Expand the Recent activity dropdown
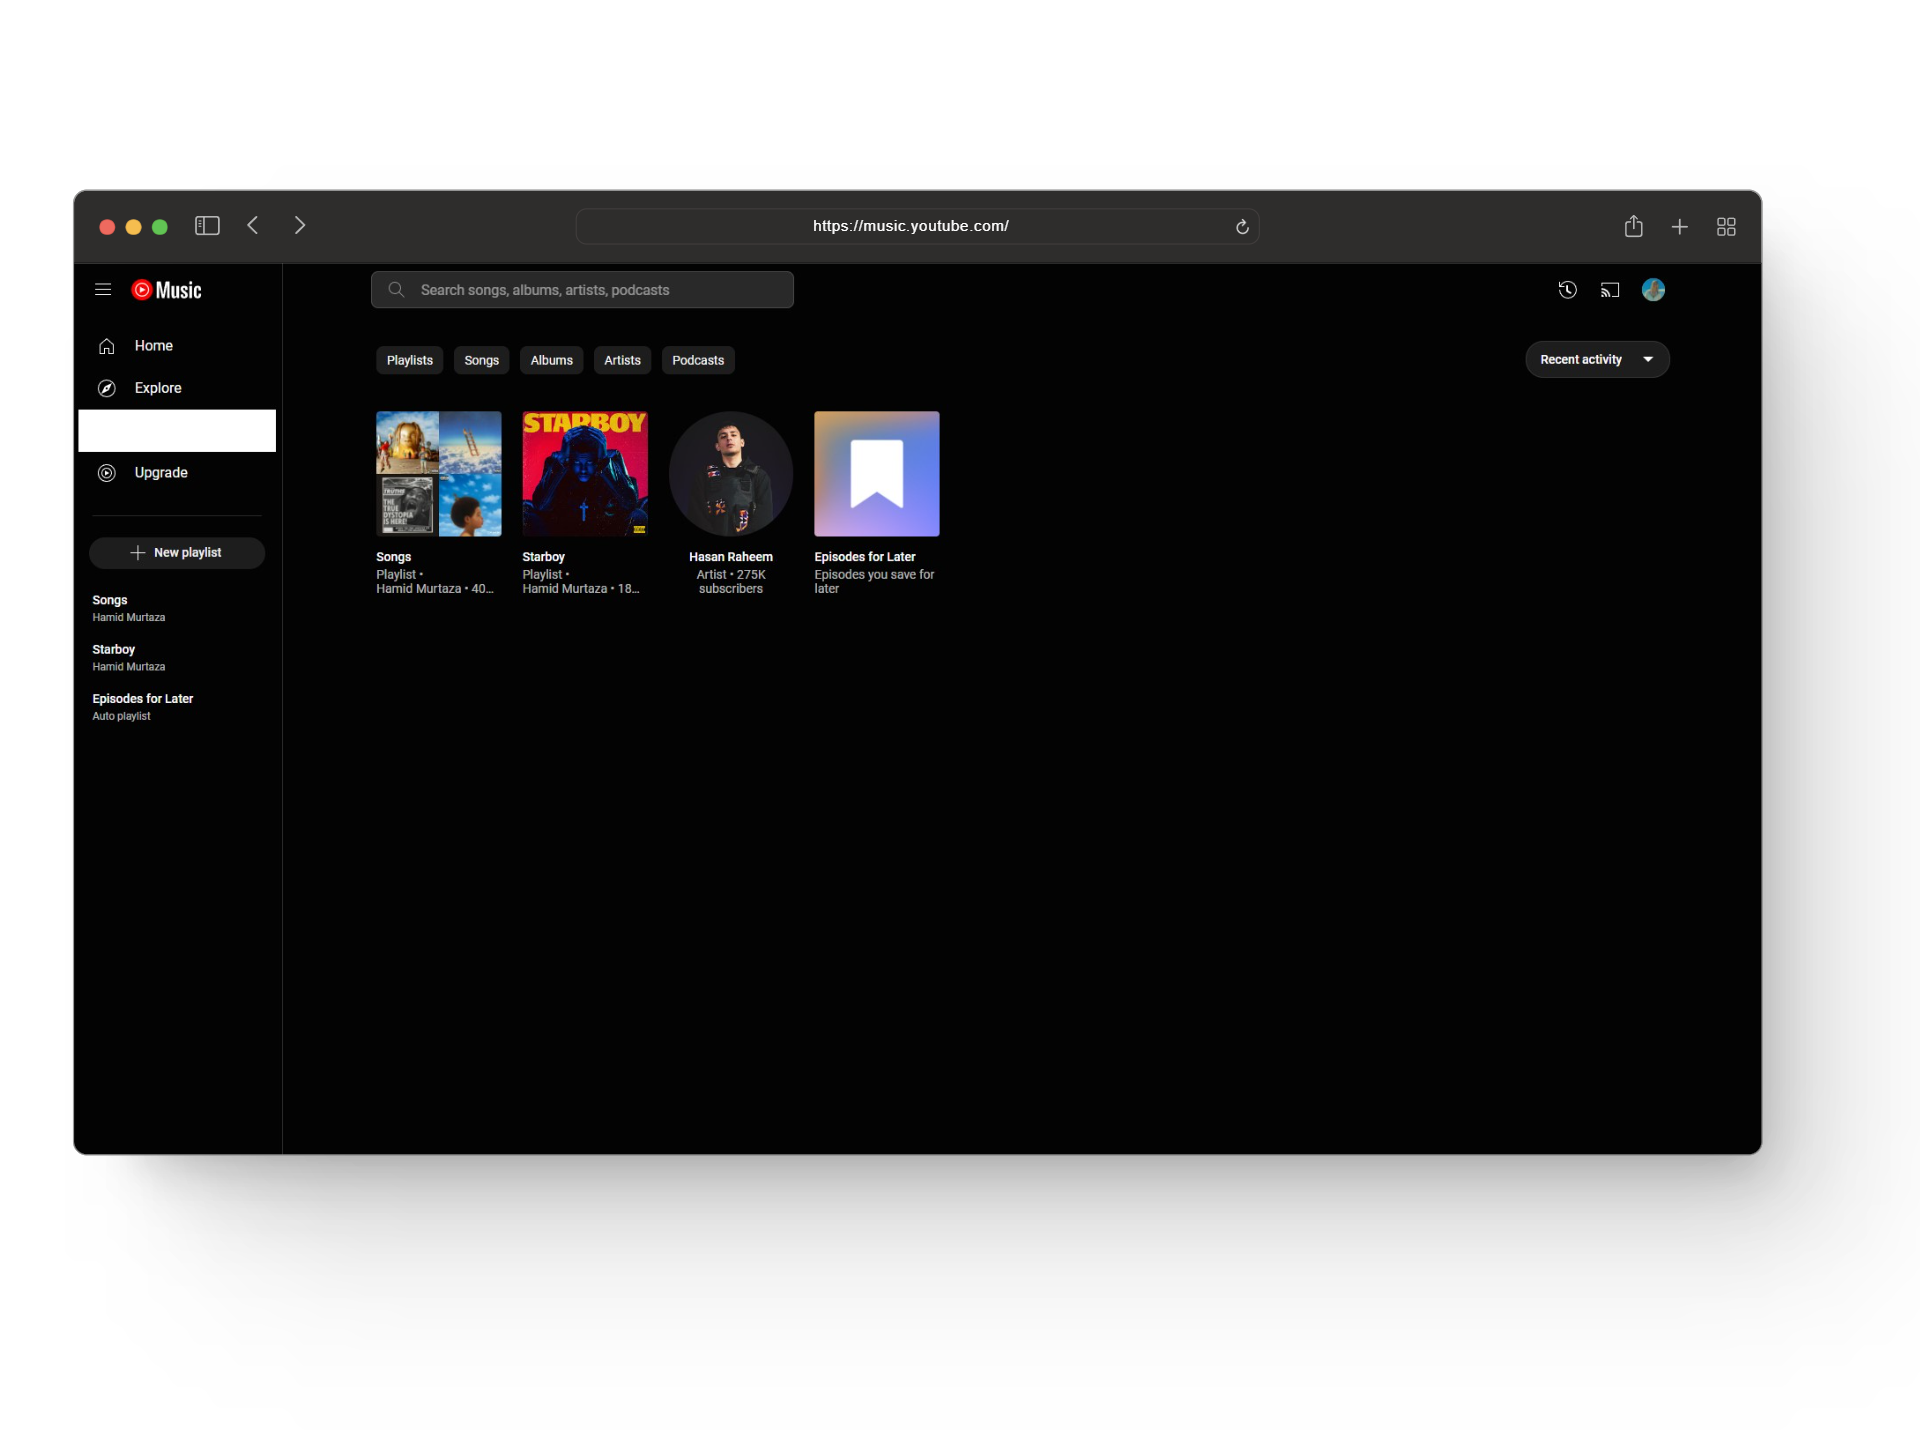1920x1440 pixels. (1596, 360)
